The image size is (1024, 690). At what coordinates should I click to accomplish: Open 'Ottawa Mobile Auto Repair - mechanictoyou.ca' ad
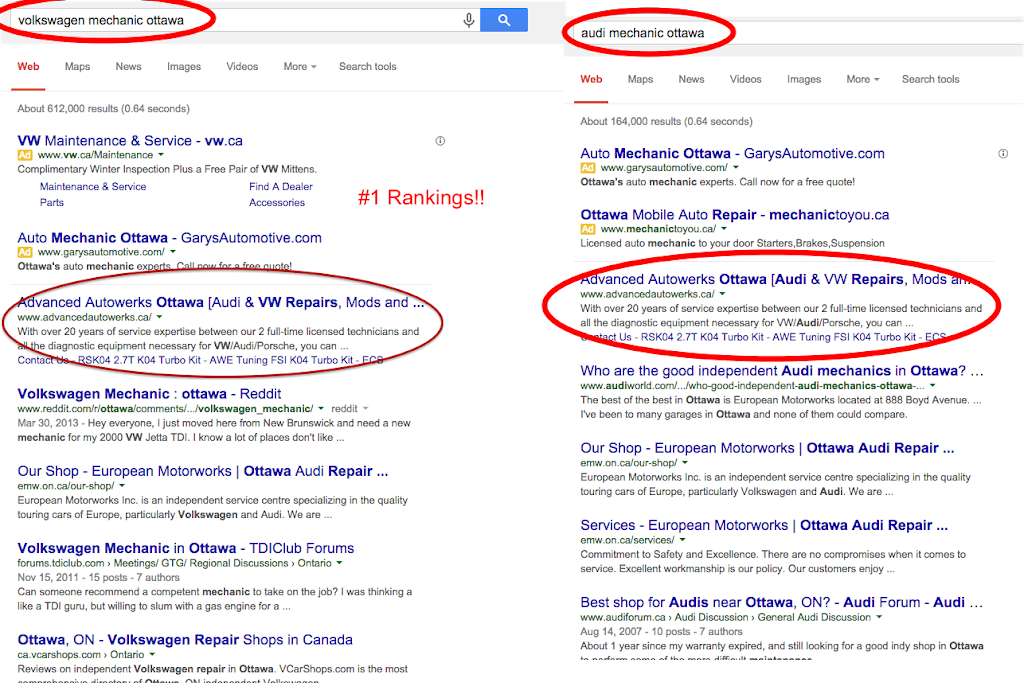[x=735, y=215]
